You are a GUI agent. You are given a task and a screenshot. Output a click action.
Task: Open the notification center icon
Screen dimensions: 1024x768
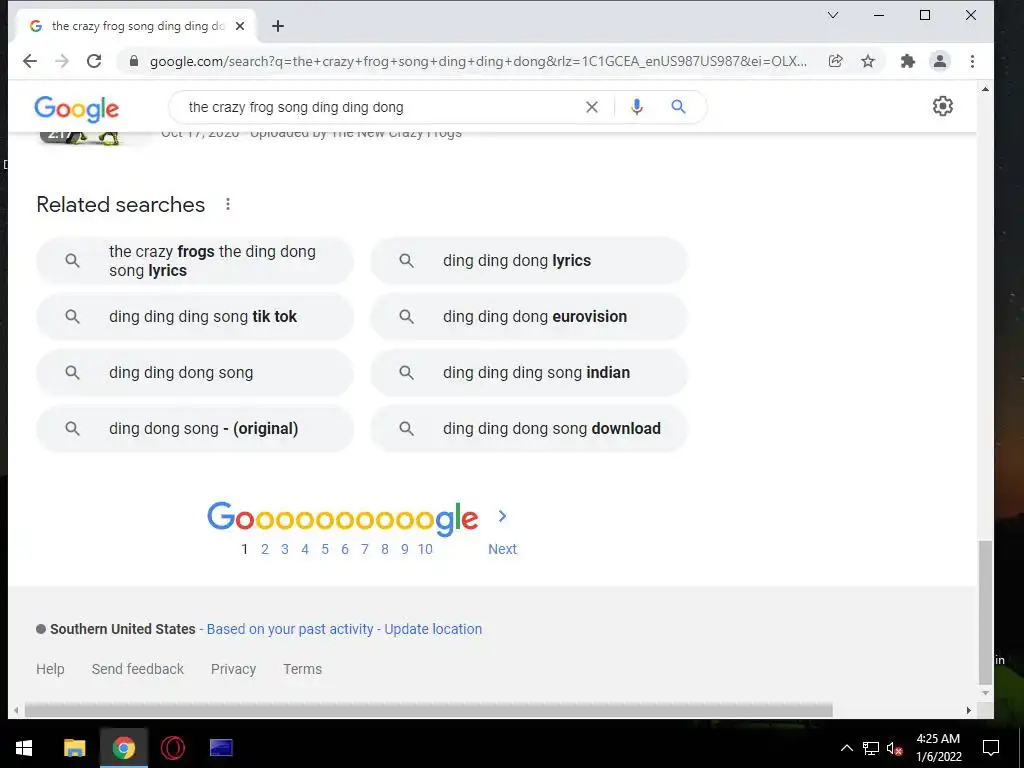pos(991,748)
